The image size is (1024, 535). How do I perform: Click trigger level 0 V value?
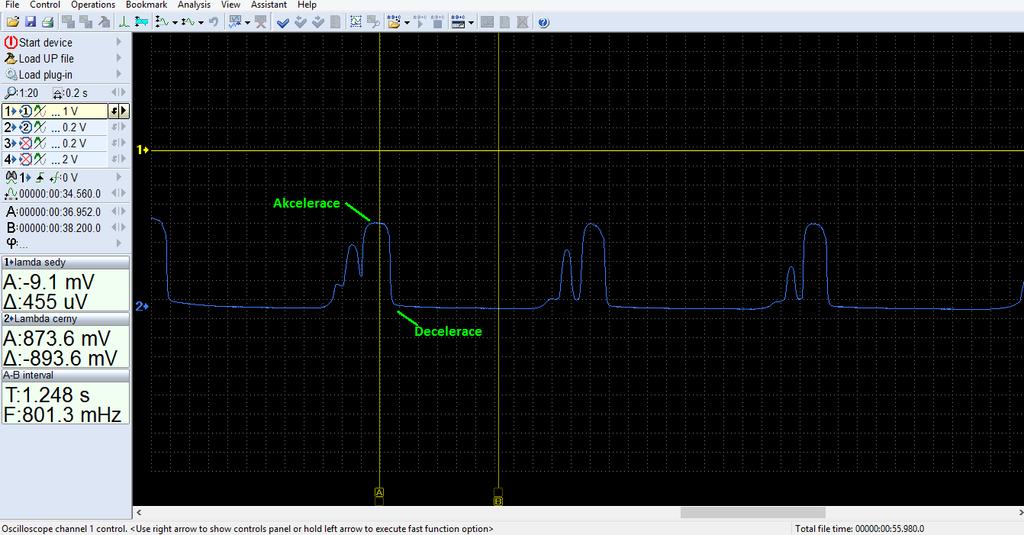(x=70, y=178)
